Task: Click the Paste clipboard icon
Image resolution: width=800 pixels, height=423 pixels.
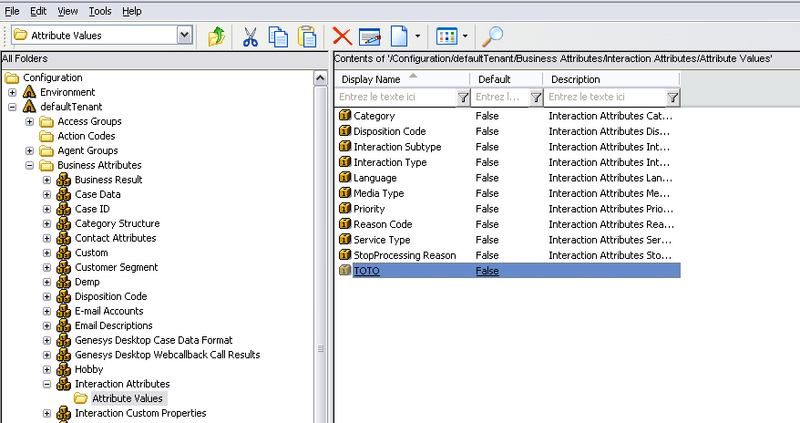Action: coord(307,37)
